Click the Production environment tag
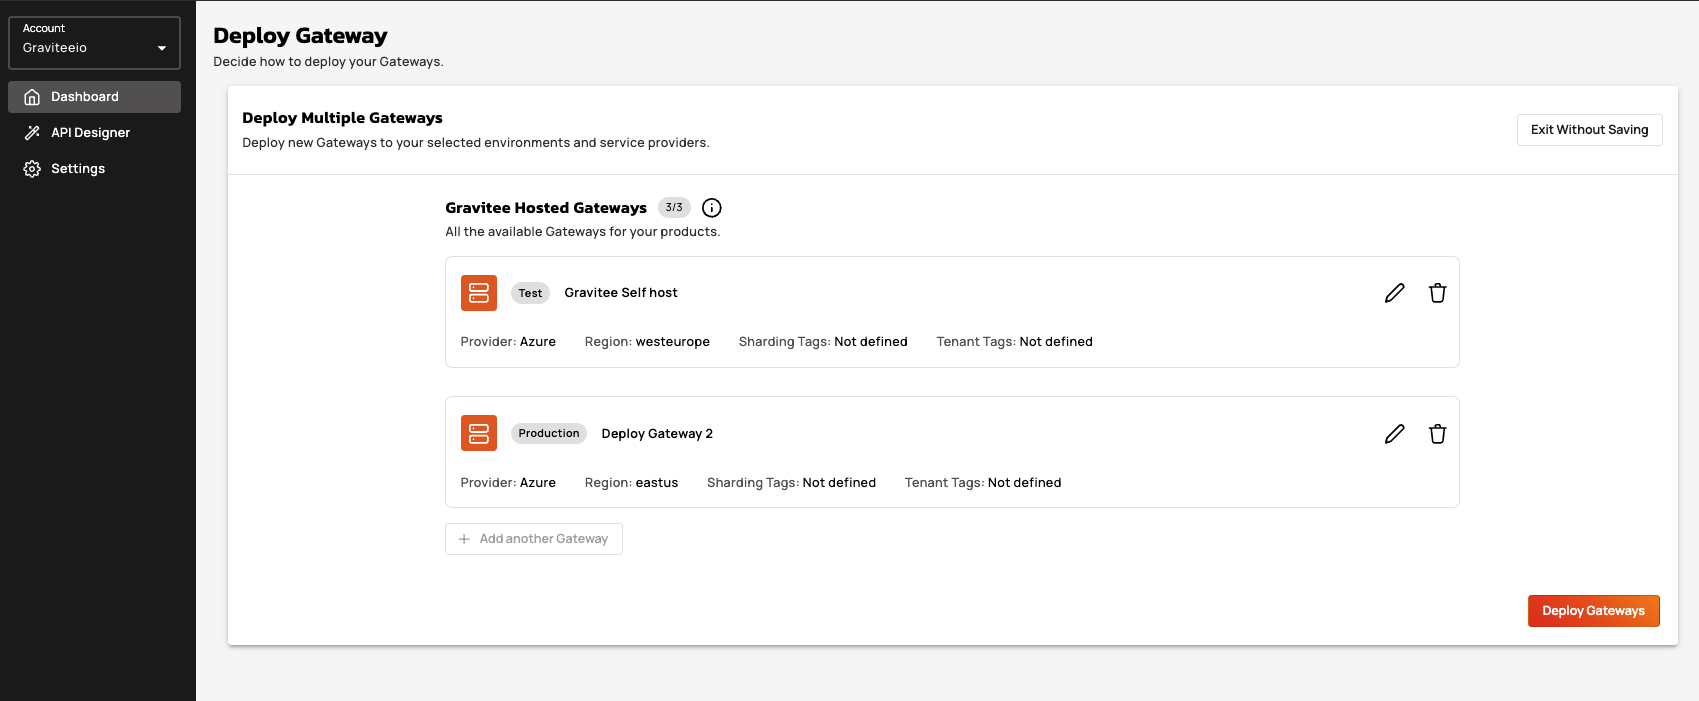The image size is (1699, 701). coord(549,434)
